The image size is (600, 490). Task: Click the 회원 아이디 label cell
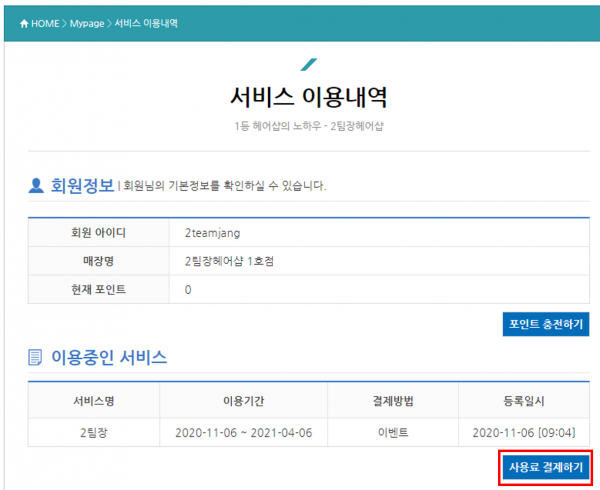[x=99, y=233]
